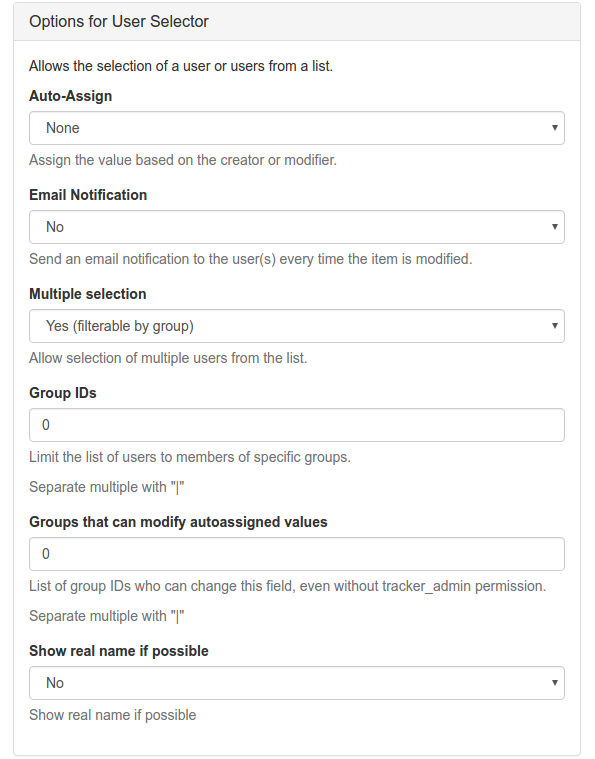Image resolution: width=595 pixels, height=759 pixels.
Task: Click the Auto-Assign field label
Action: (x=71, y=96)
